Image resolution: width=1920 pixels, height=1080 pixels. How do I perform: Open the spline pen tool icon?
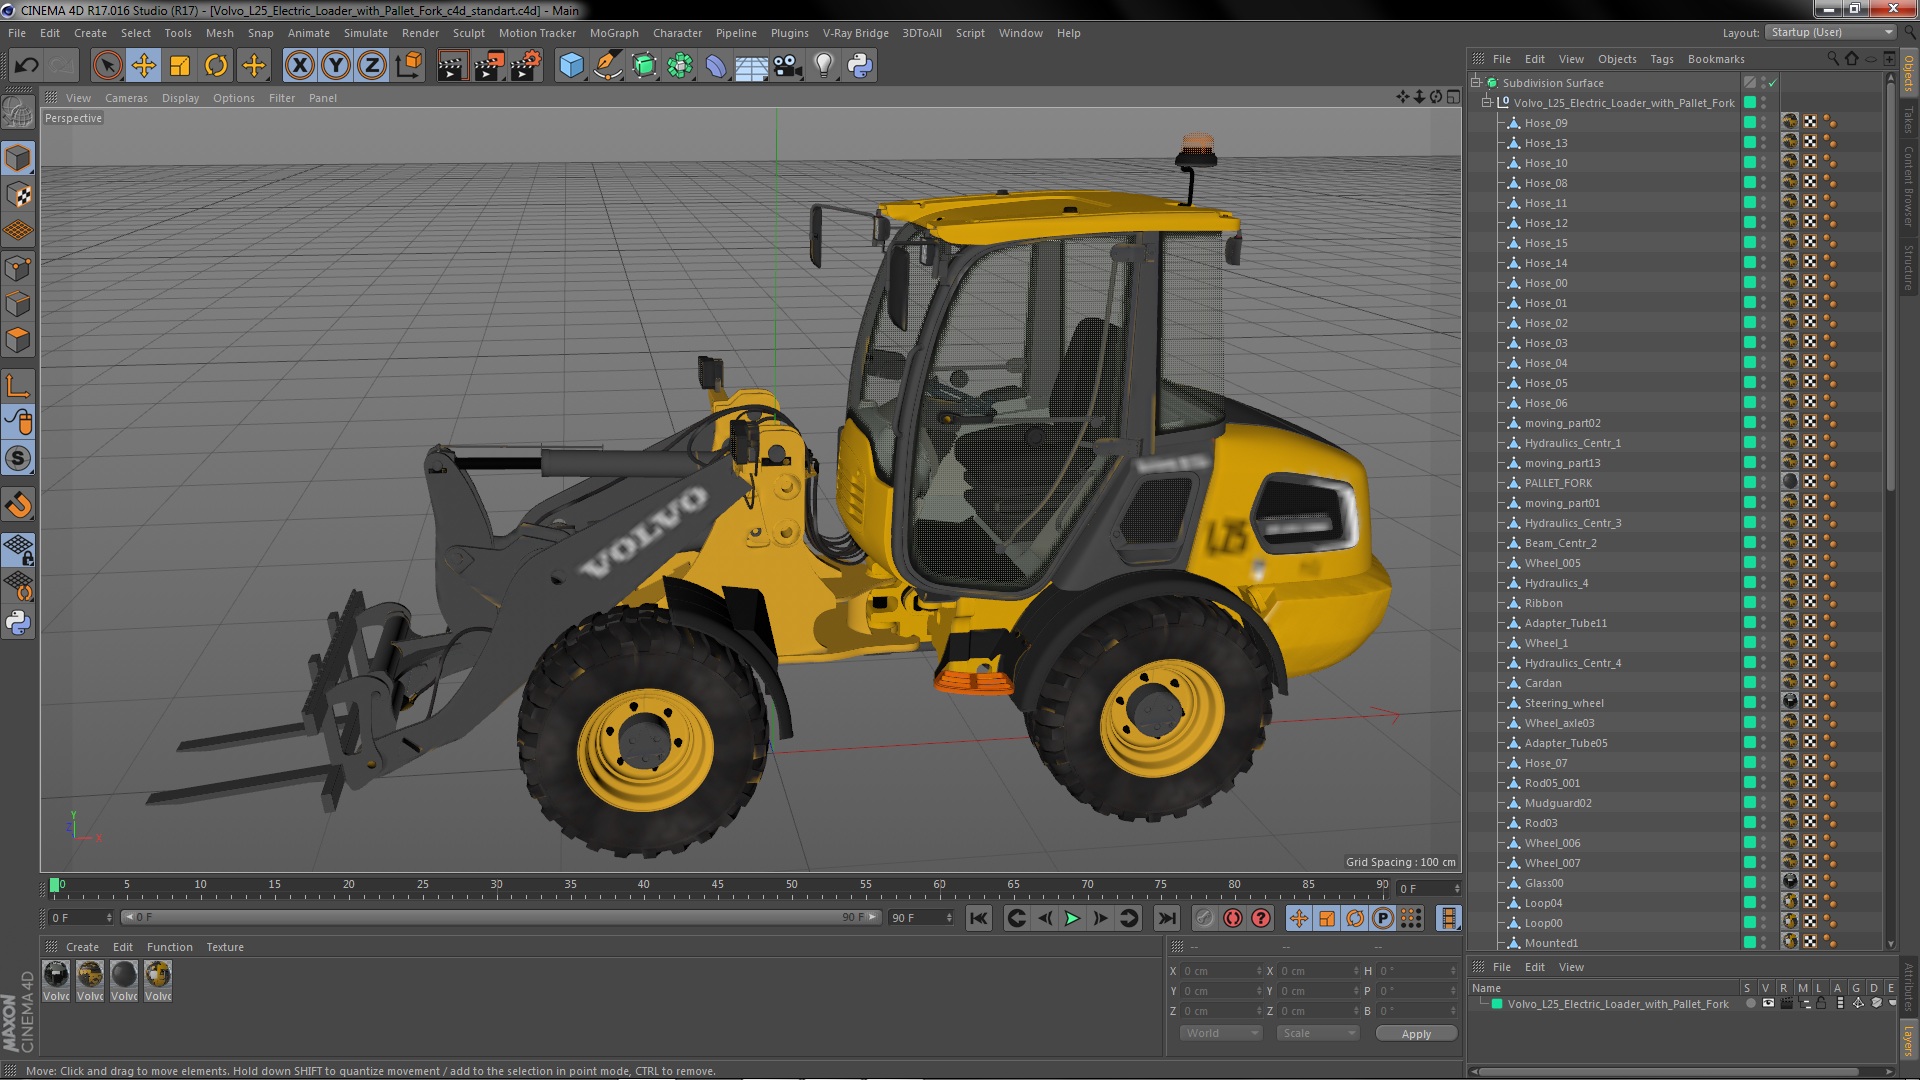pyautogui.click(x=607, y=66)
